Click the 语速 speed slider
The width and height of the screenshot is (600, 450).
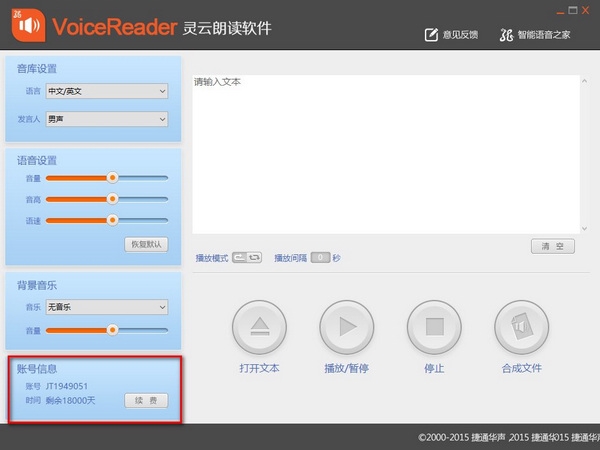tap(107, 220)
